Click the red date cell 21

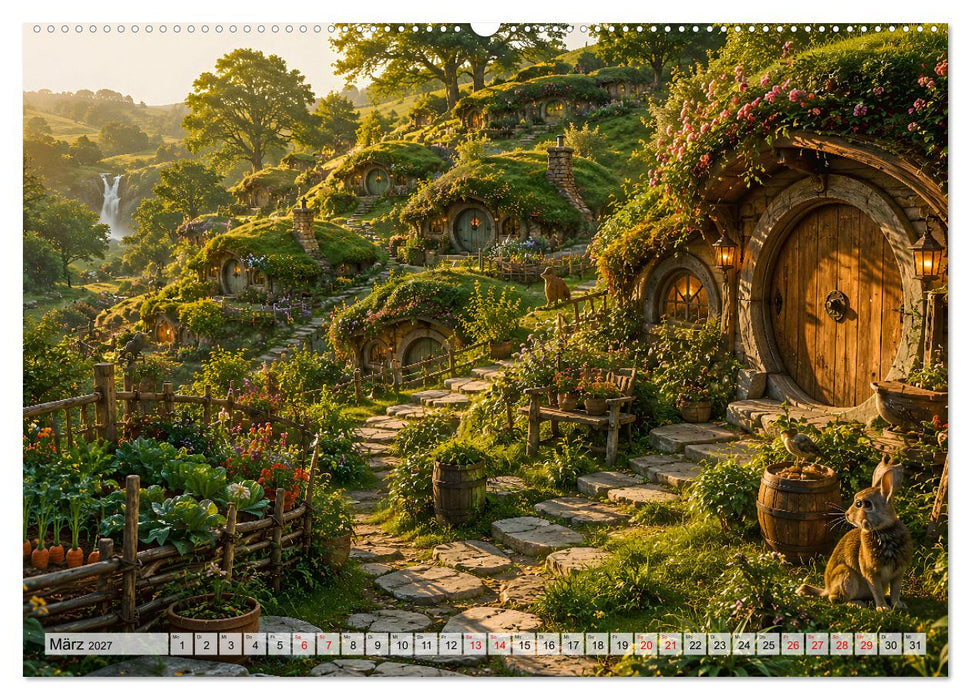(671, 644)
